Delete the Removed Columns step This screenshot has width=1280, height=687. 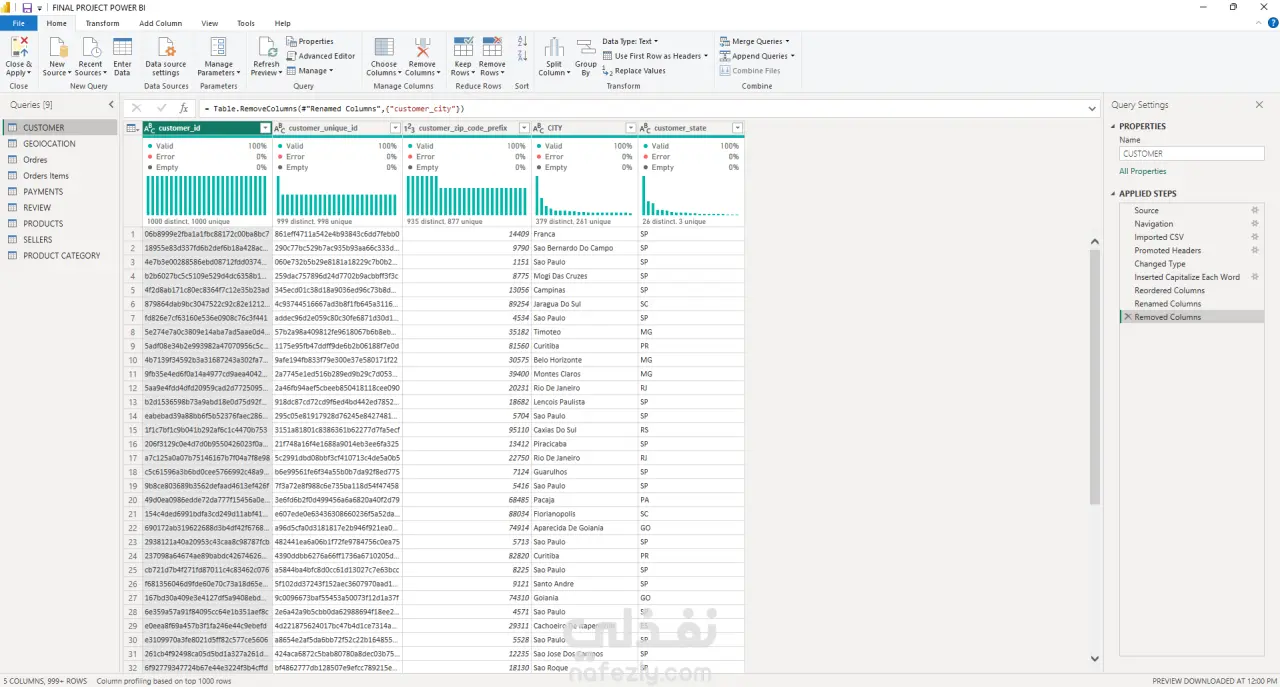[x=1128, y=317]
